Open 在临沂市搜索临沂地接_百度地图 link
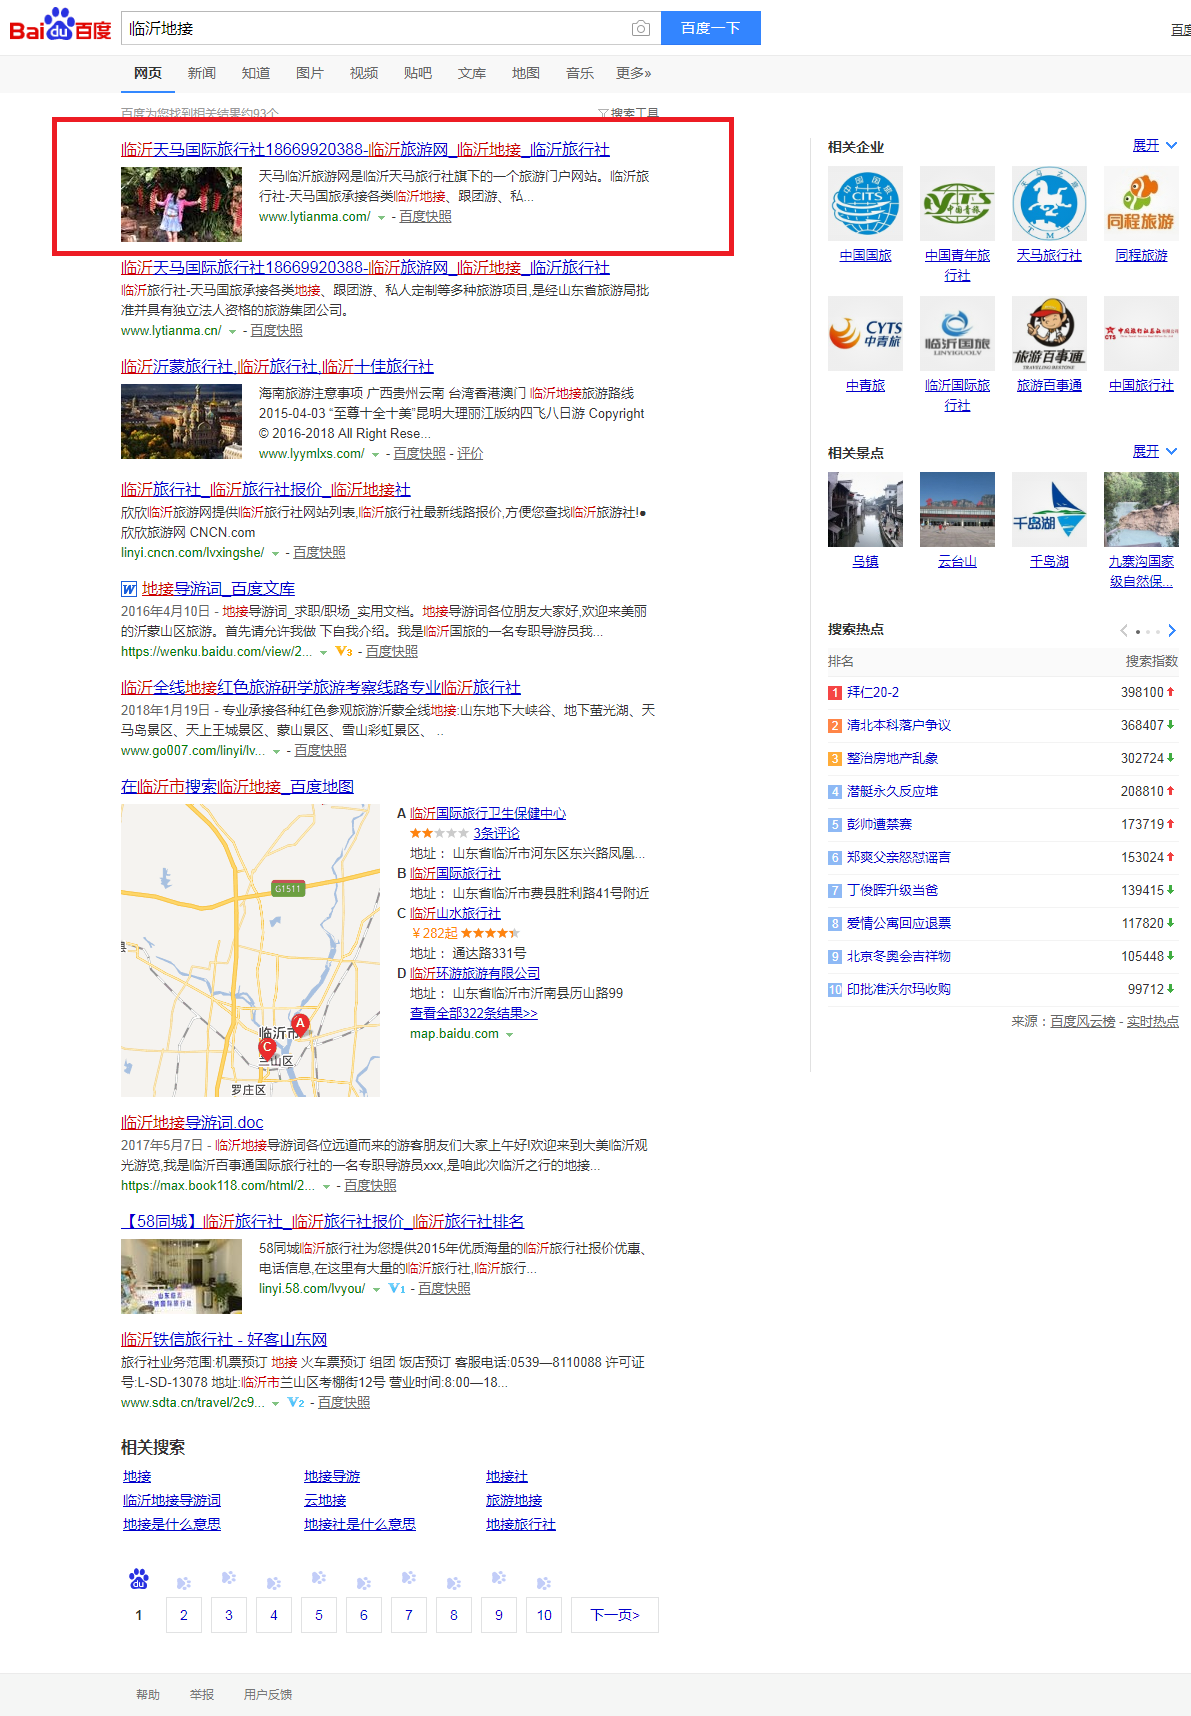 pos(237,786)
